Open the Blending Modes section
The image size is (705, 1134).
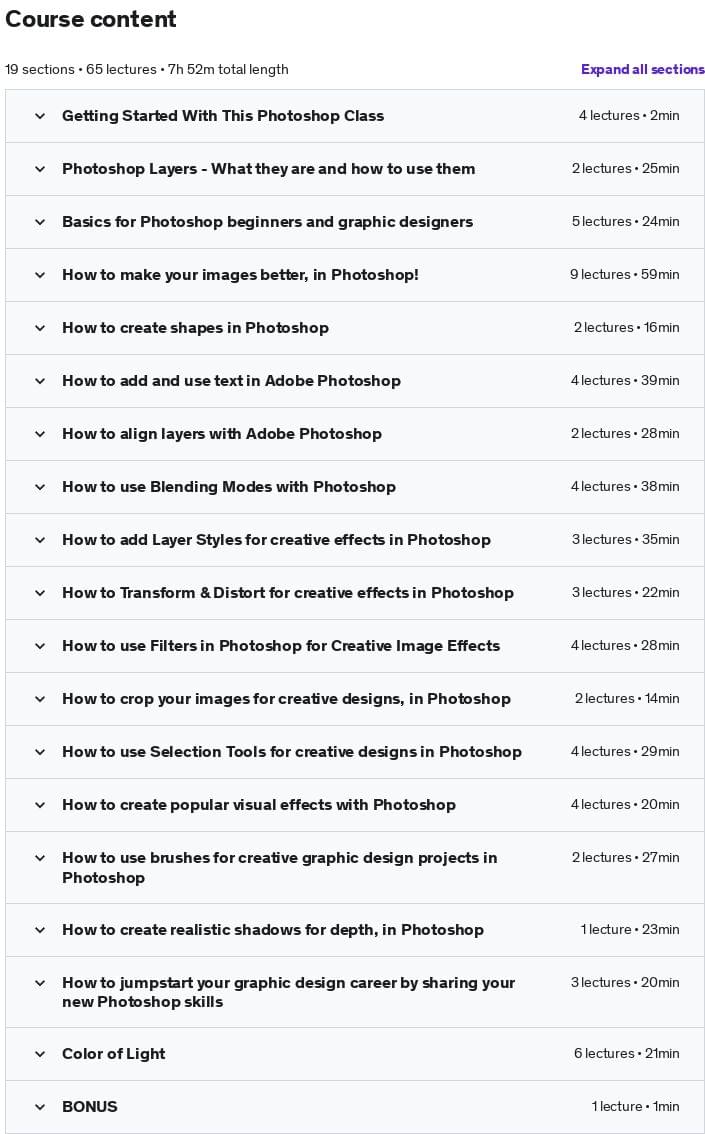click(x=228, y=487)
